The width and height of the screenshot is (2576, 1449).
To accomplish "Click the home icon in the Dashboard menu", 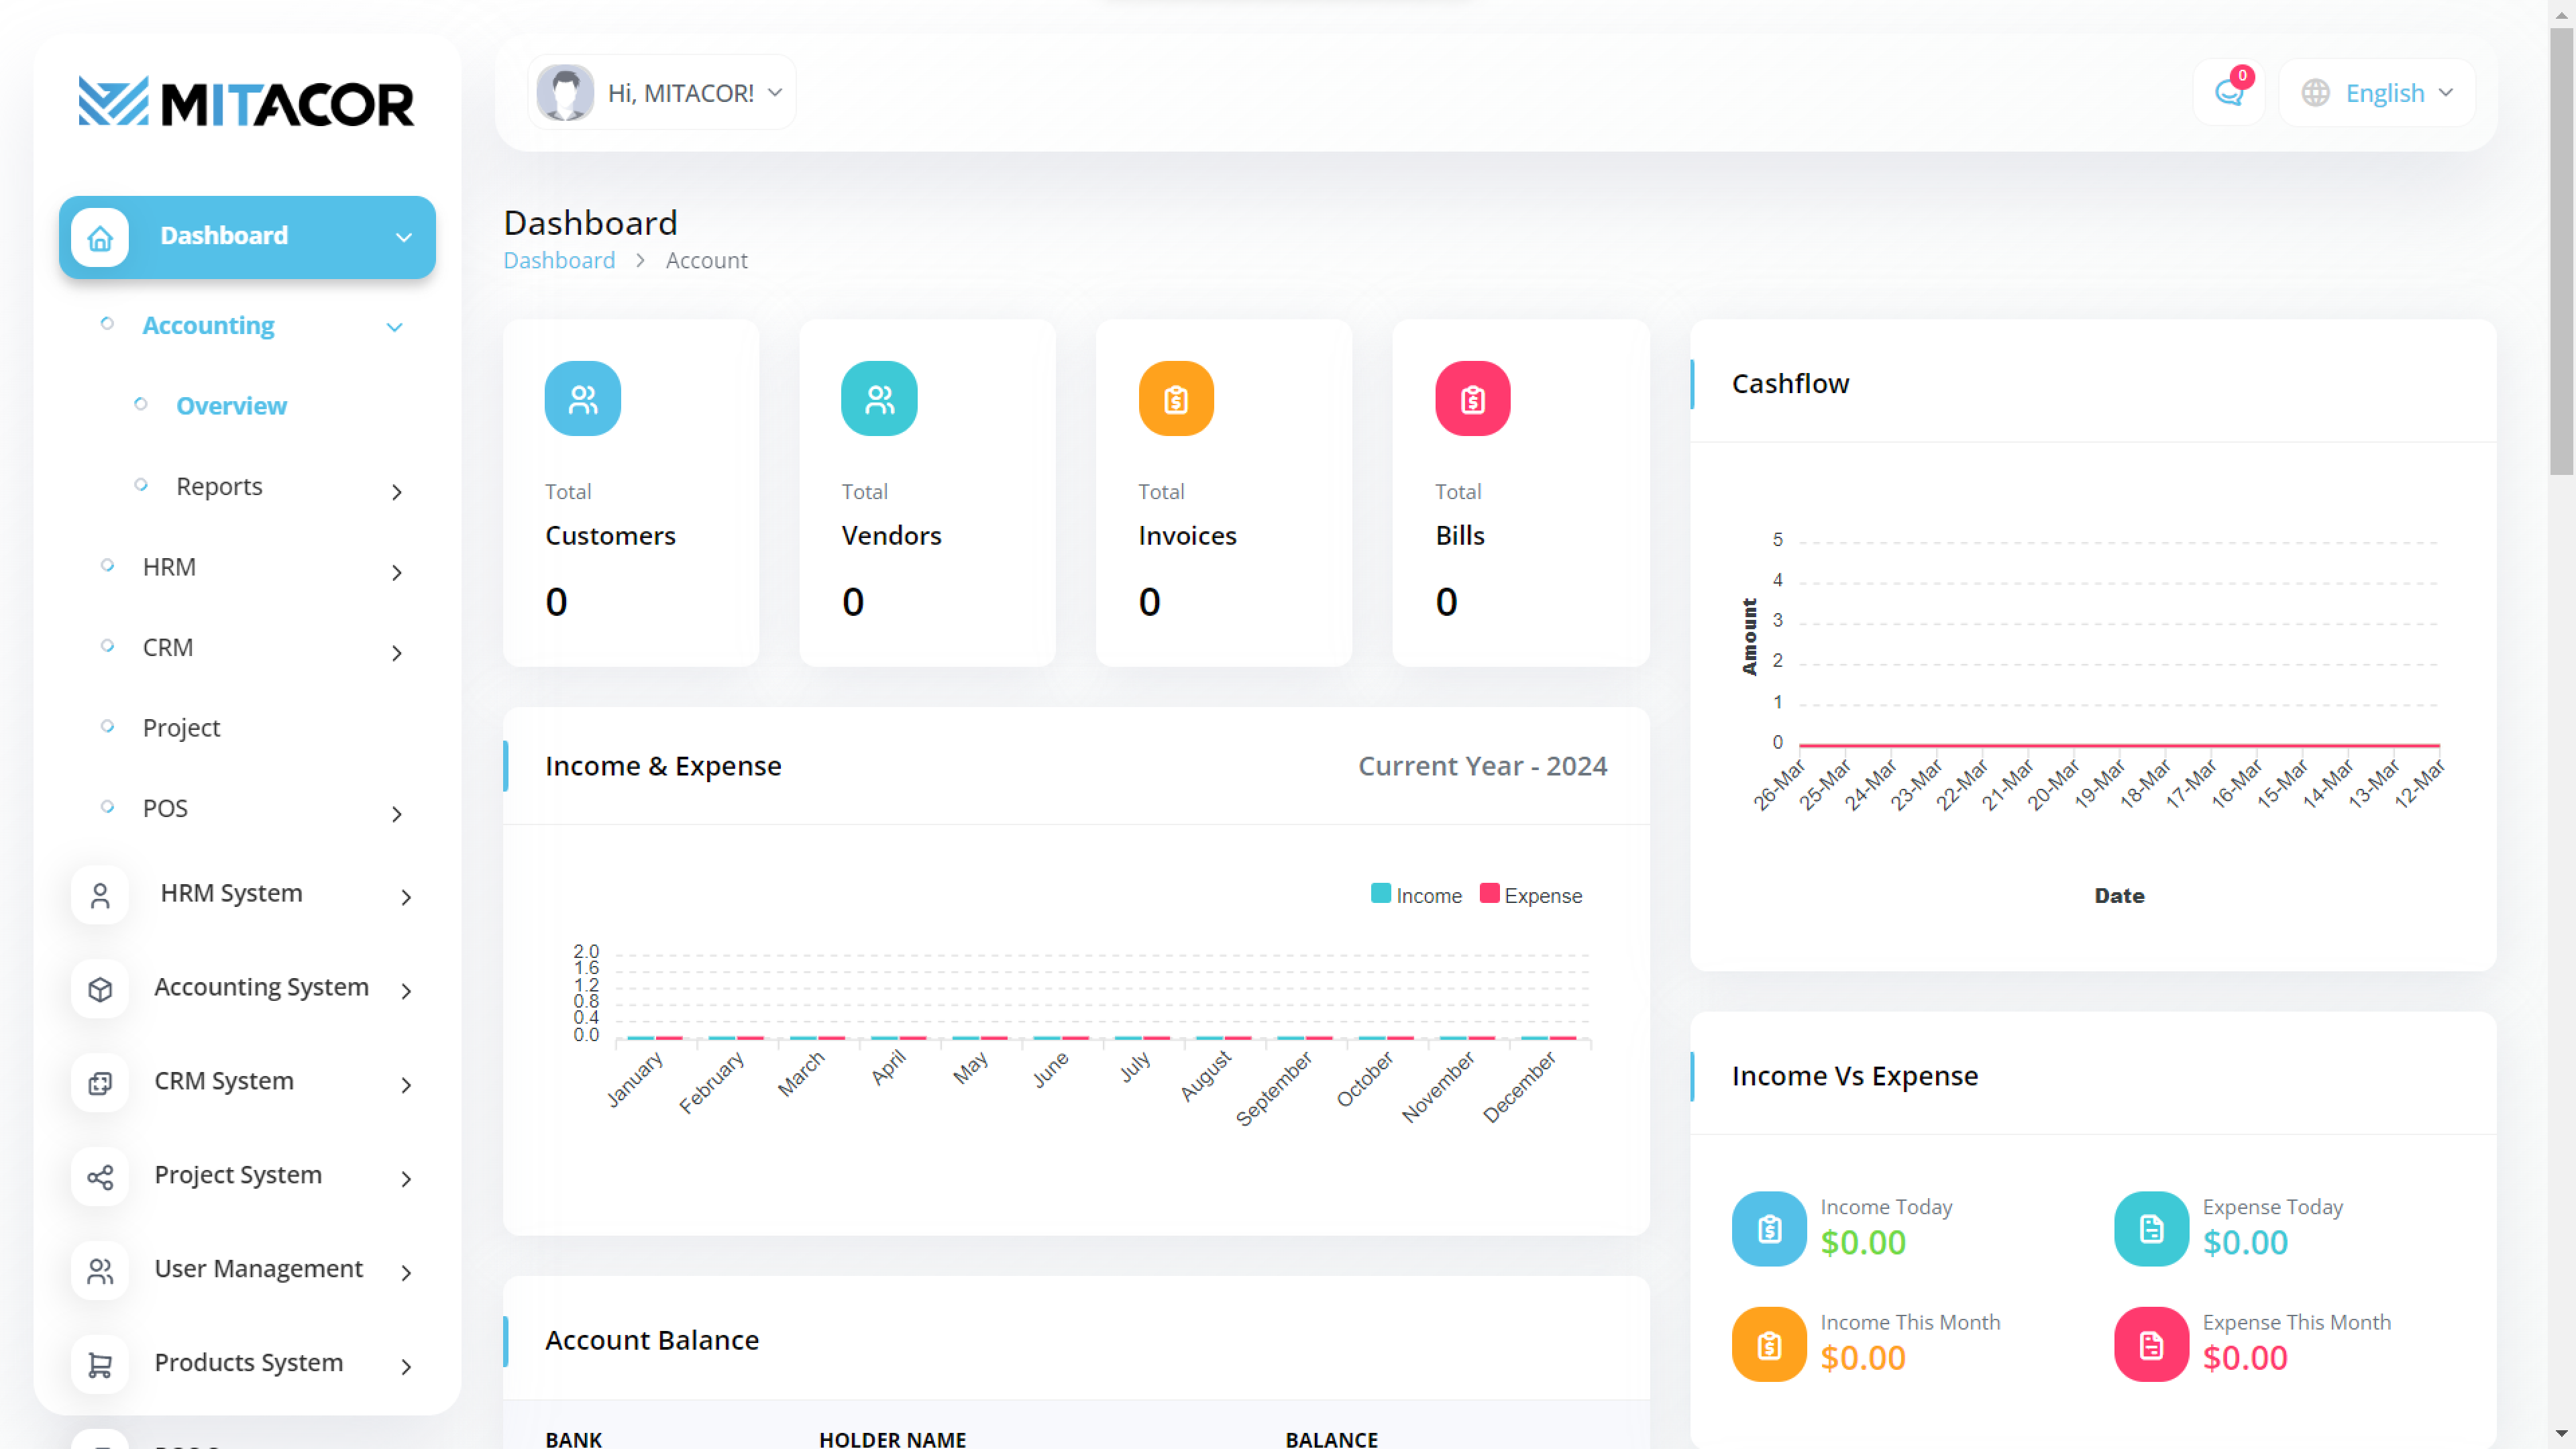I will point(100,238).
